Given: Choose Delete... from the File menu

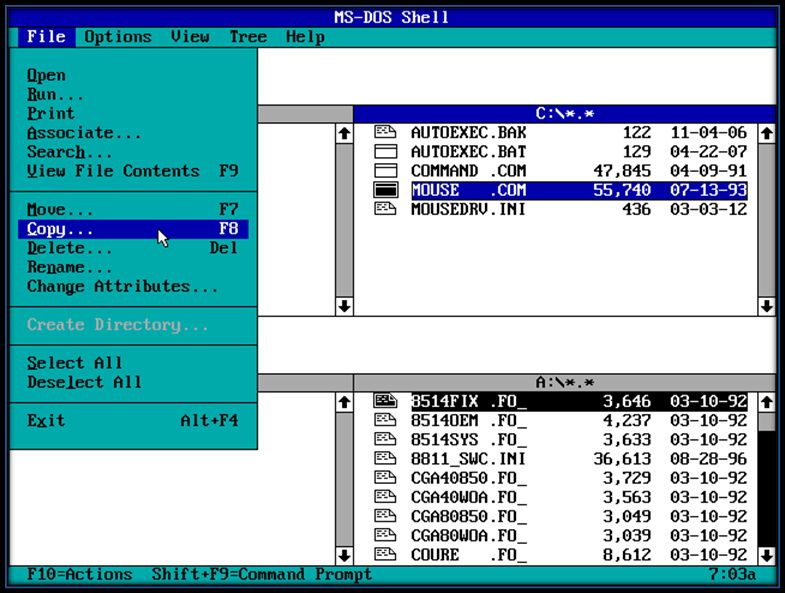Looking at the screenshot, I should click(133, 248).
